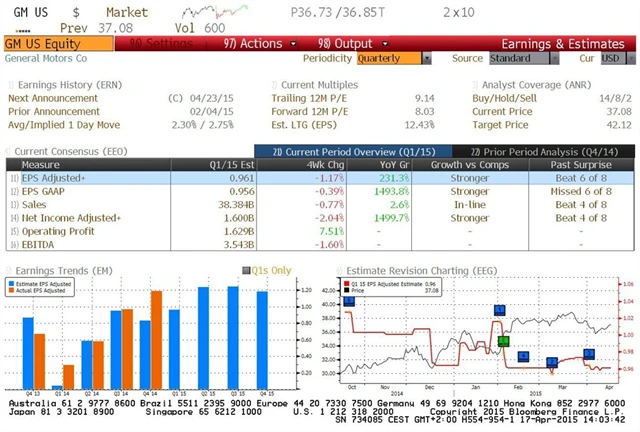This screenshot has height=432, width=640.
Task: Open the 90) Settings menu
Action: [153, 44]
